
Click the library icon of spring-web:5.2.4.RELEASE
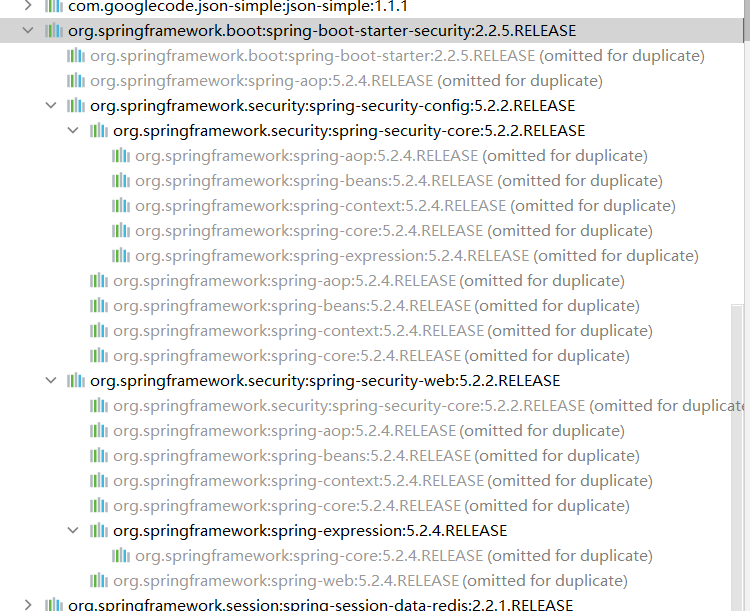pos(99,580)
